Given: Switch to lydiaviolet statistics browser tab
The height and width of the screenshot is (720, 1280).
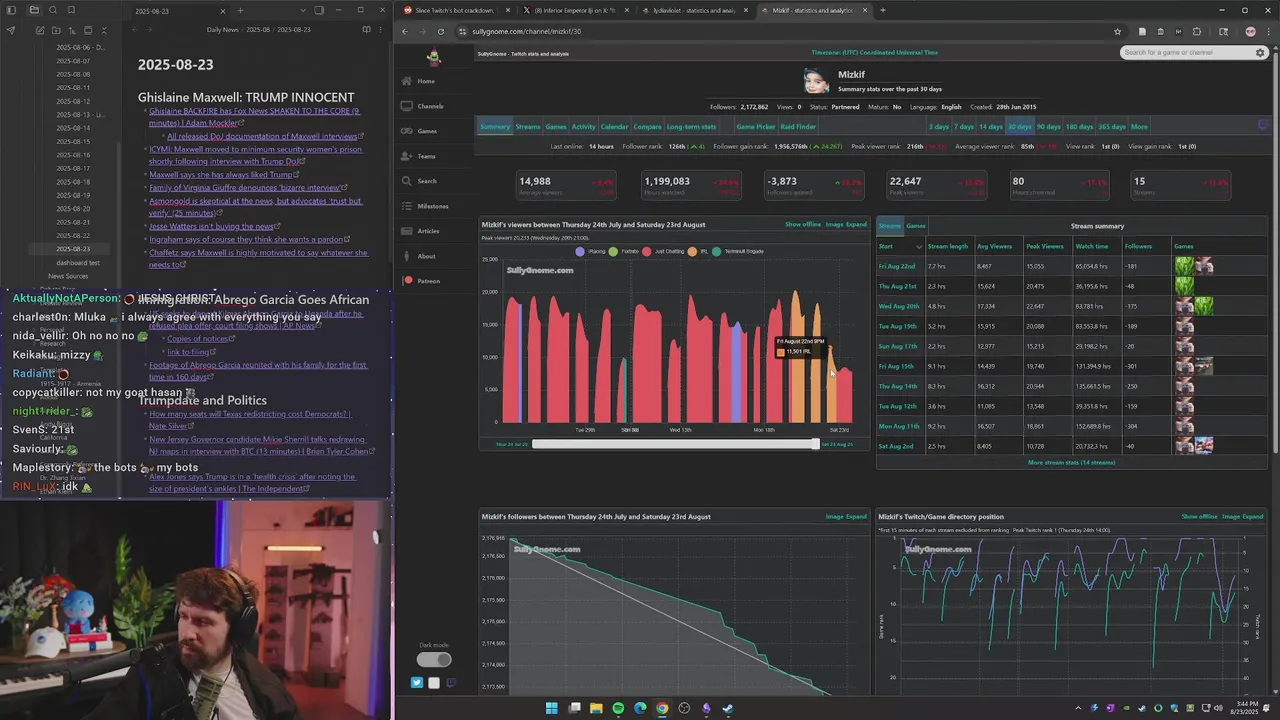Looking at the screenshot, I should (x=694, y=10).
